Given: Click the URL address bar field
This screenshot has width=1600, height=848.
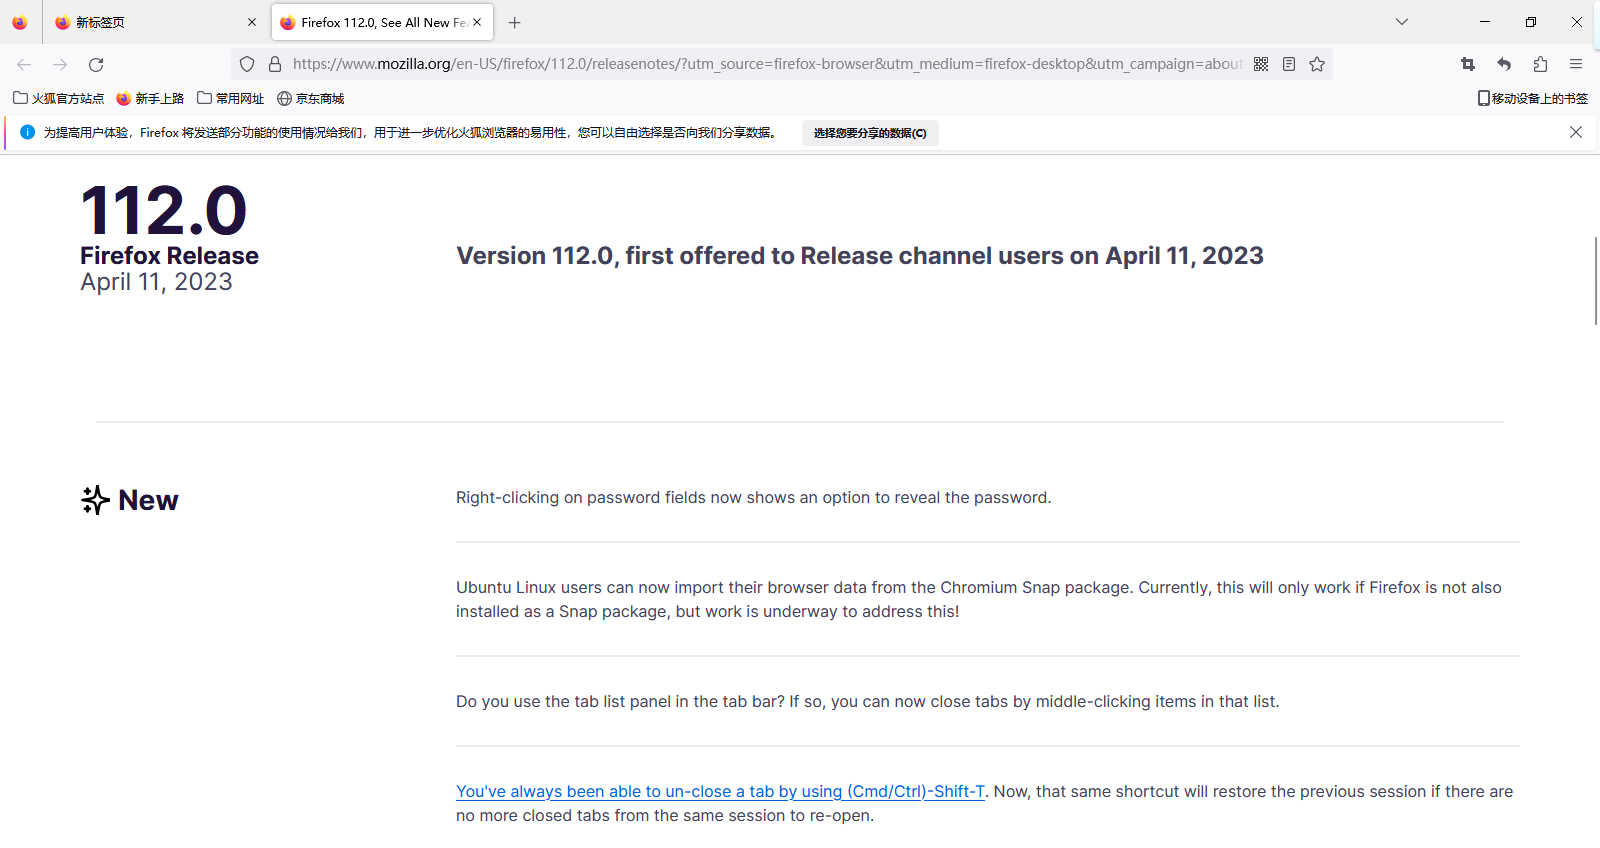Looking at the screenshot, I should tap(760, 65).
